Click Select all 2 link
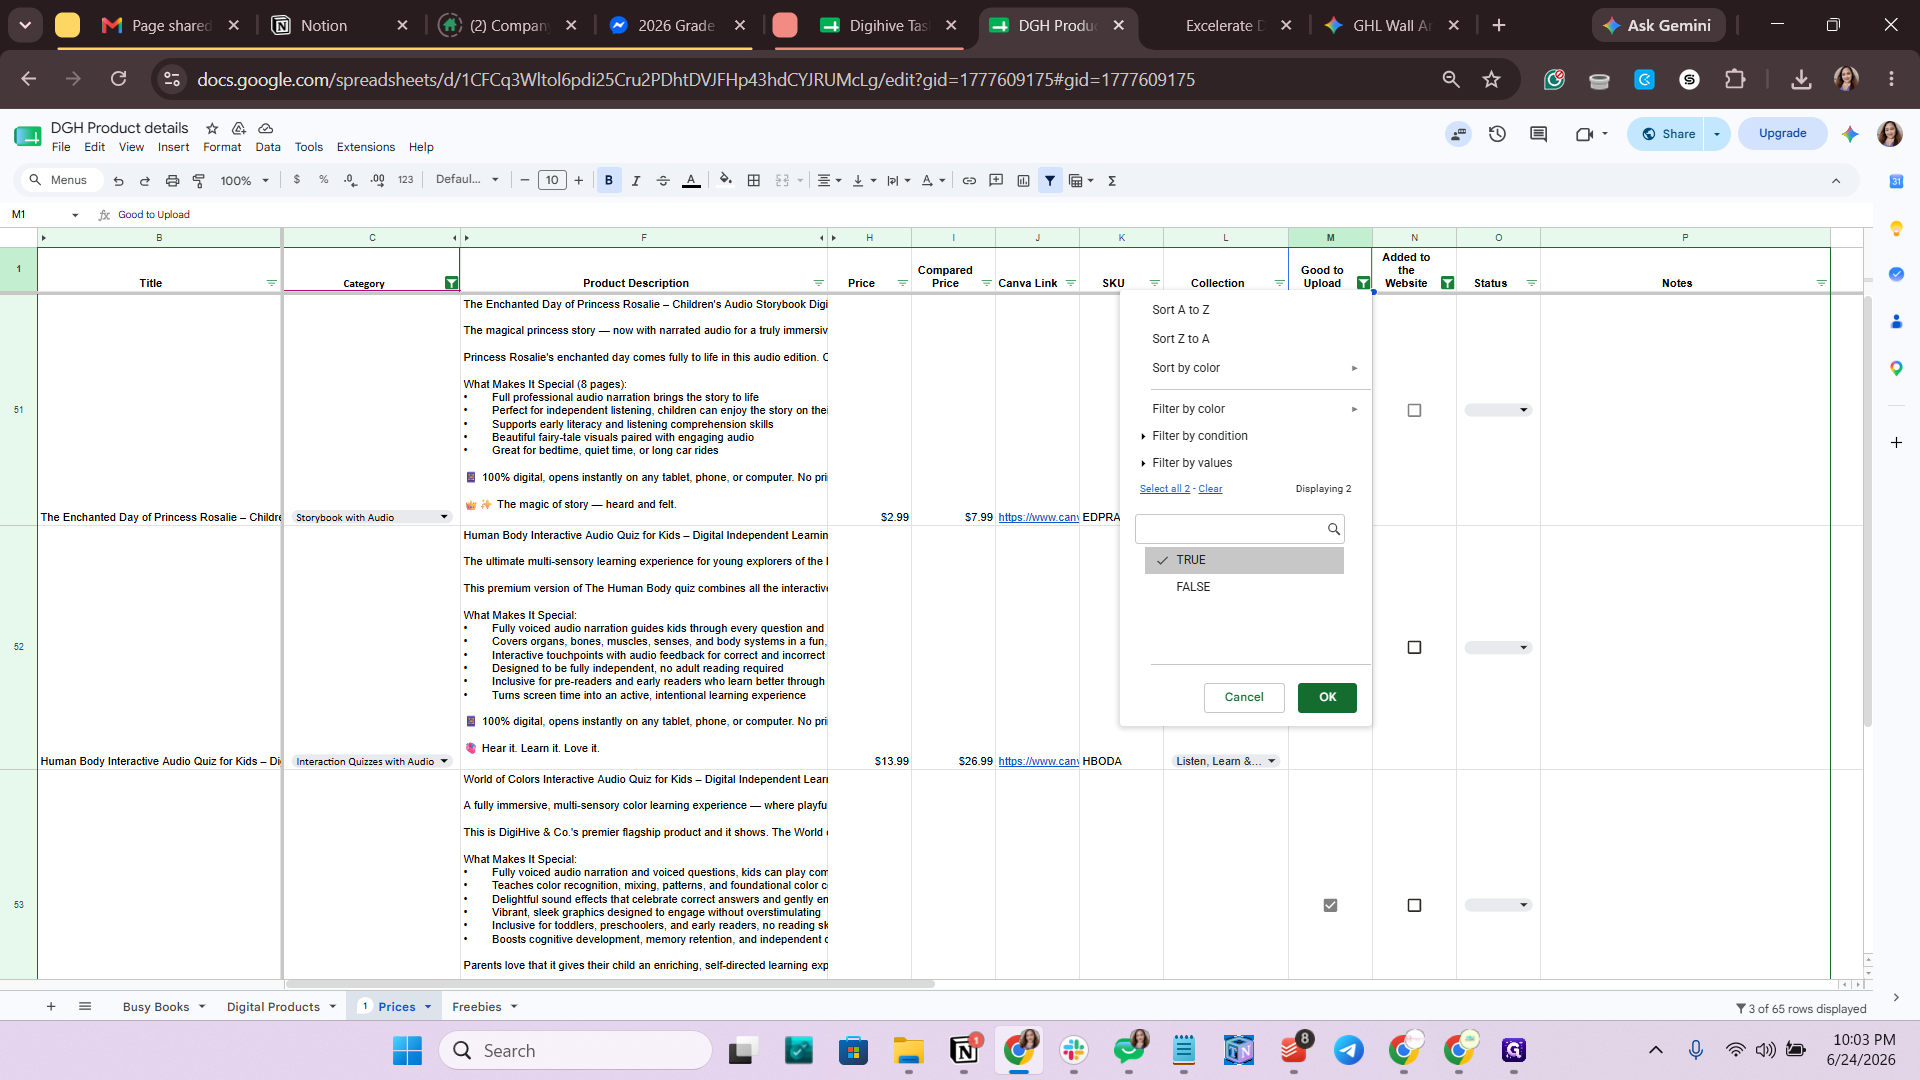Image resolution: width=1920 pixels, height=1080 pixels. (x=1165, y=489)
